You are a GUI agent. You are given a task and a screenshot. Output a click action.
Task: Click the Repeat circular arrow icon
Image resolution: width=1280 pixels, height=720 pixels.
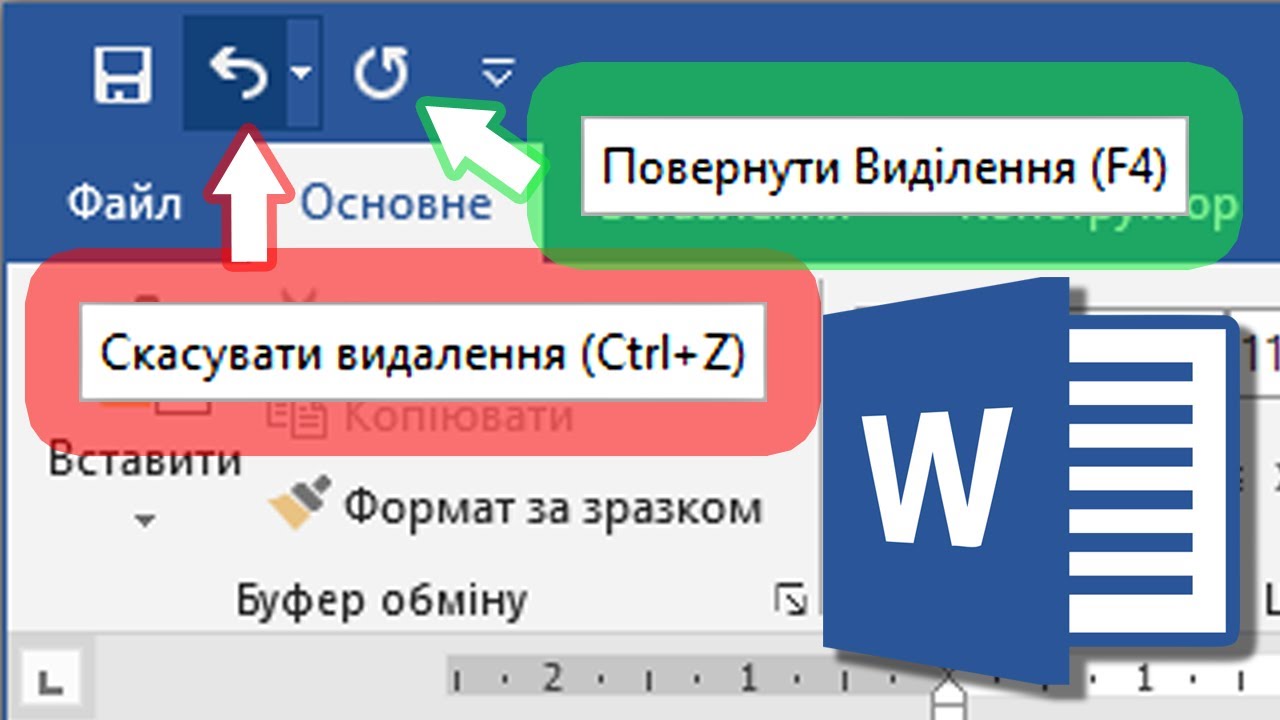[382, 75]
